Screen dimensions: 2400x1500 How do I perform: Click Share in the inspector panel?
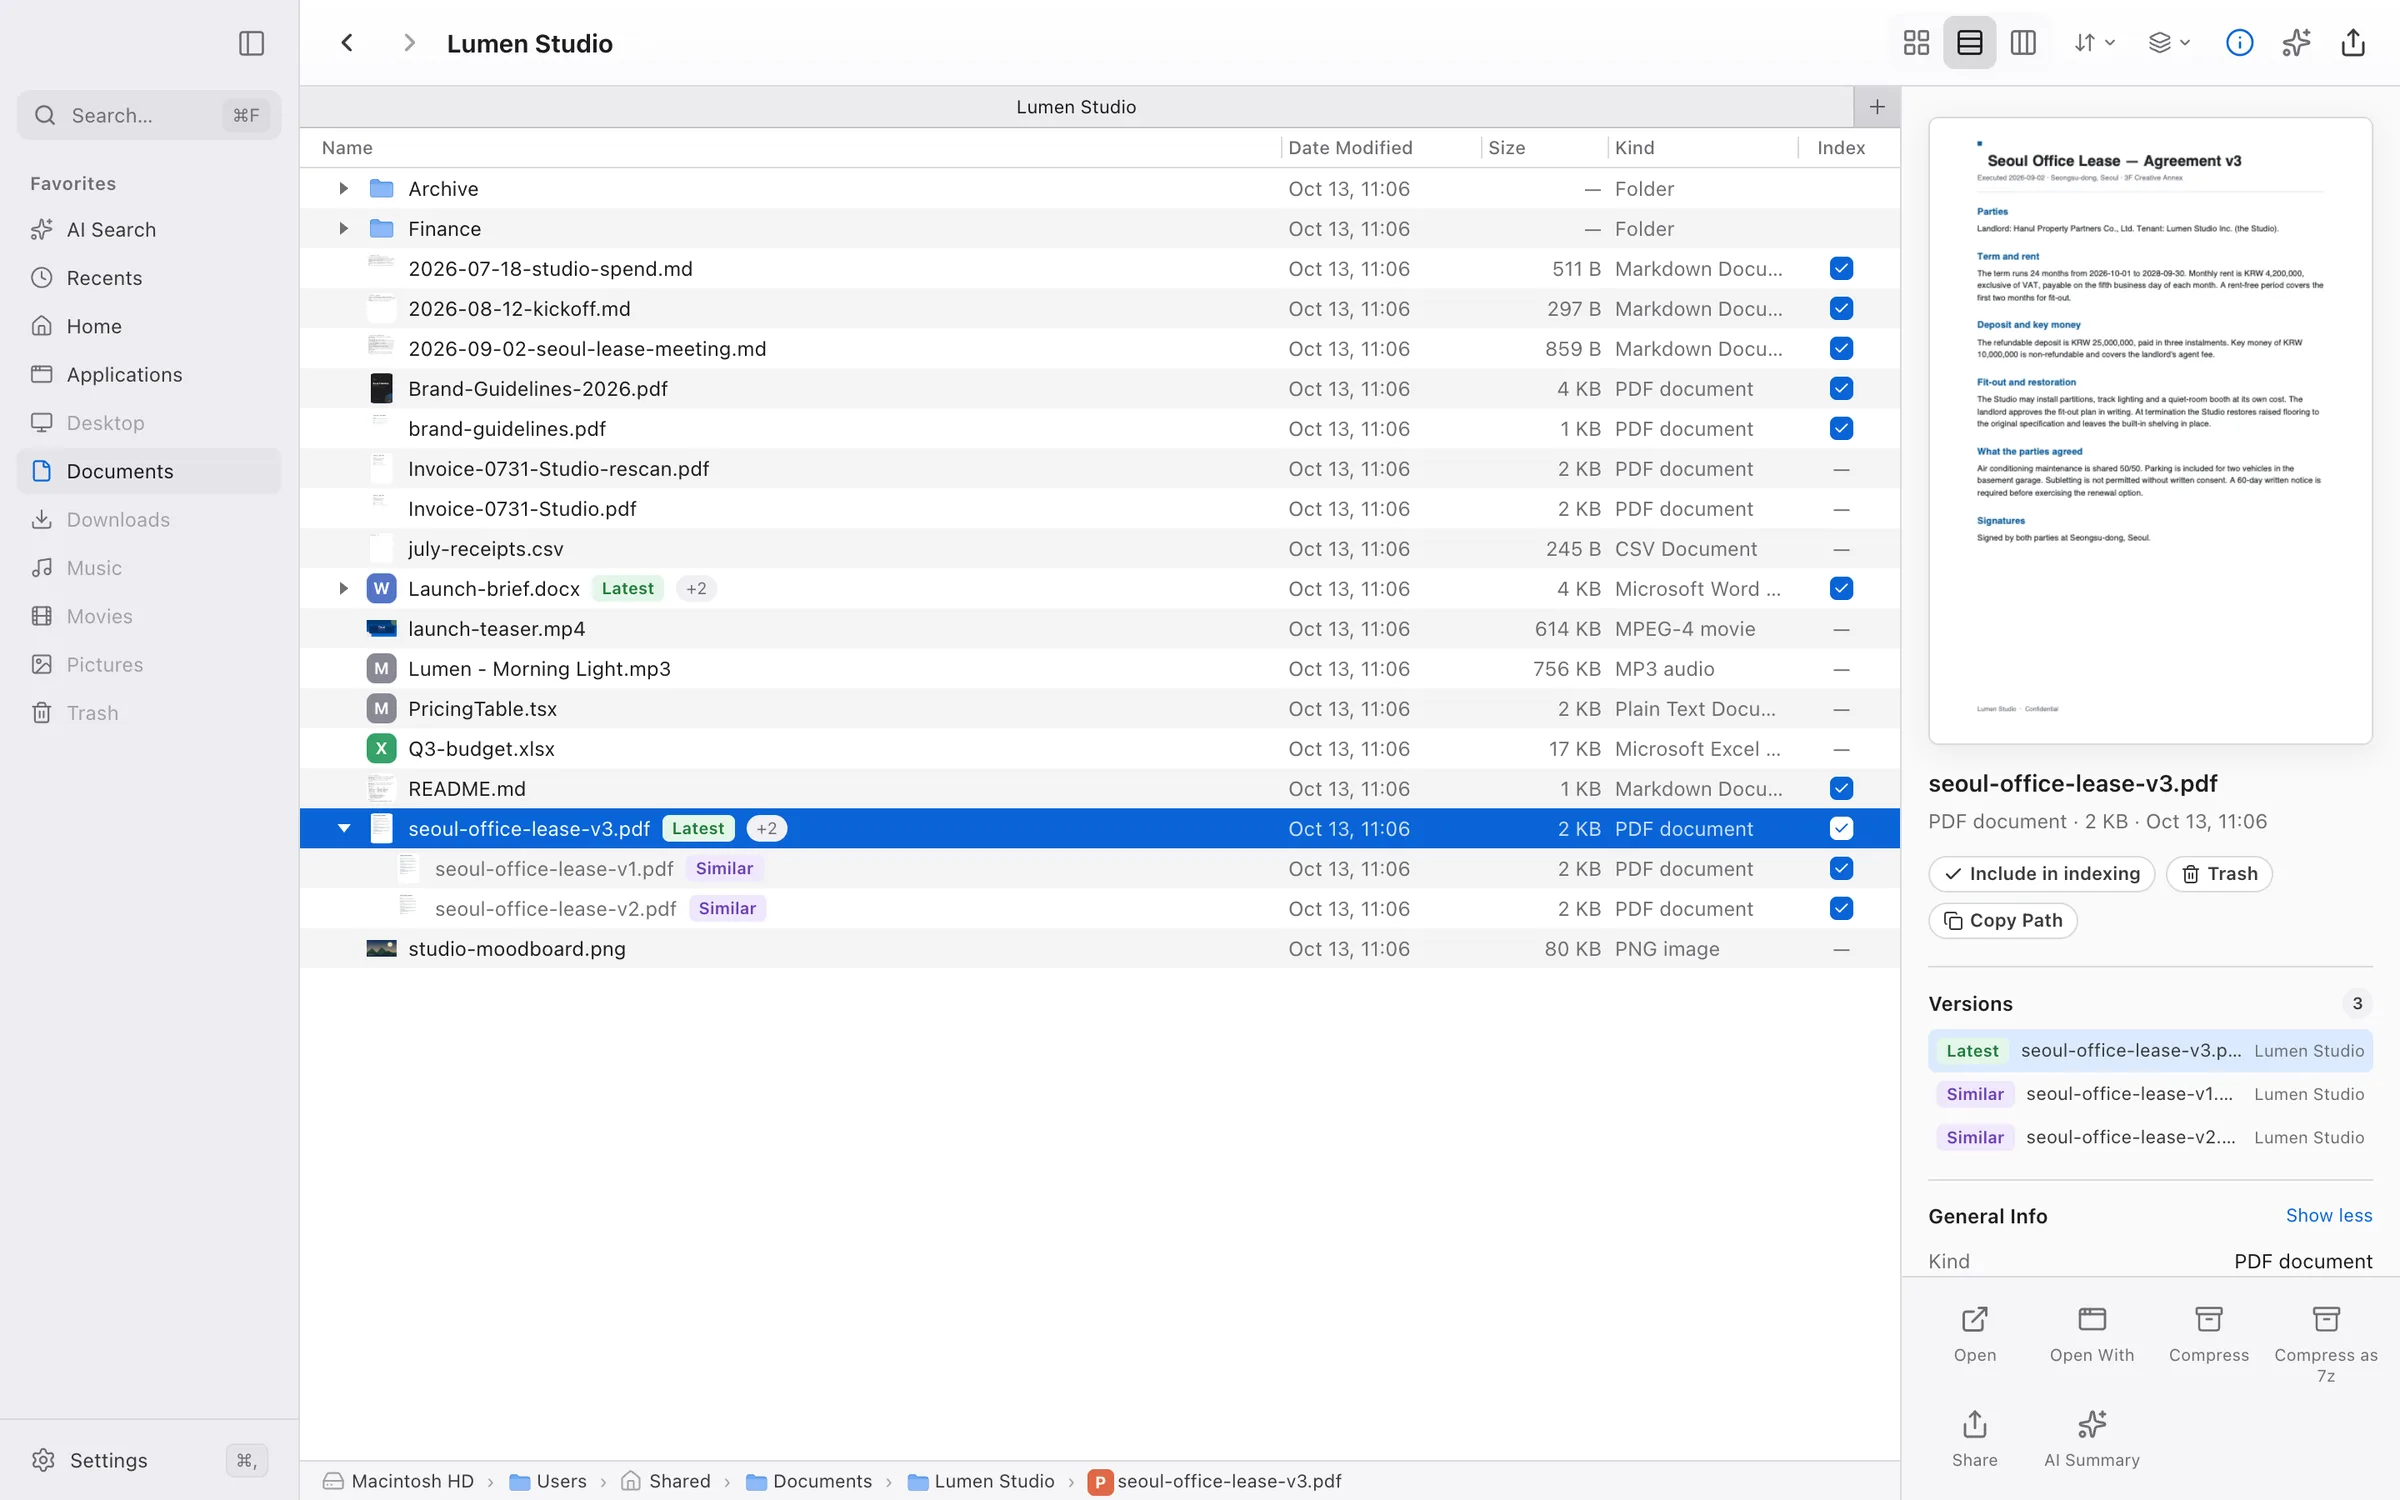click(x=1974, y=1439)
